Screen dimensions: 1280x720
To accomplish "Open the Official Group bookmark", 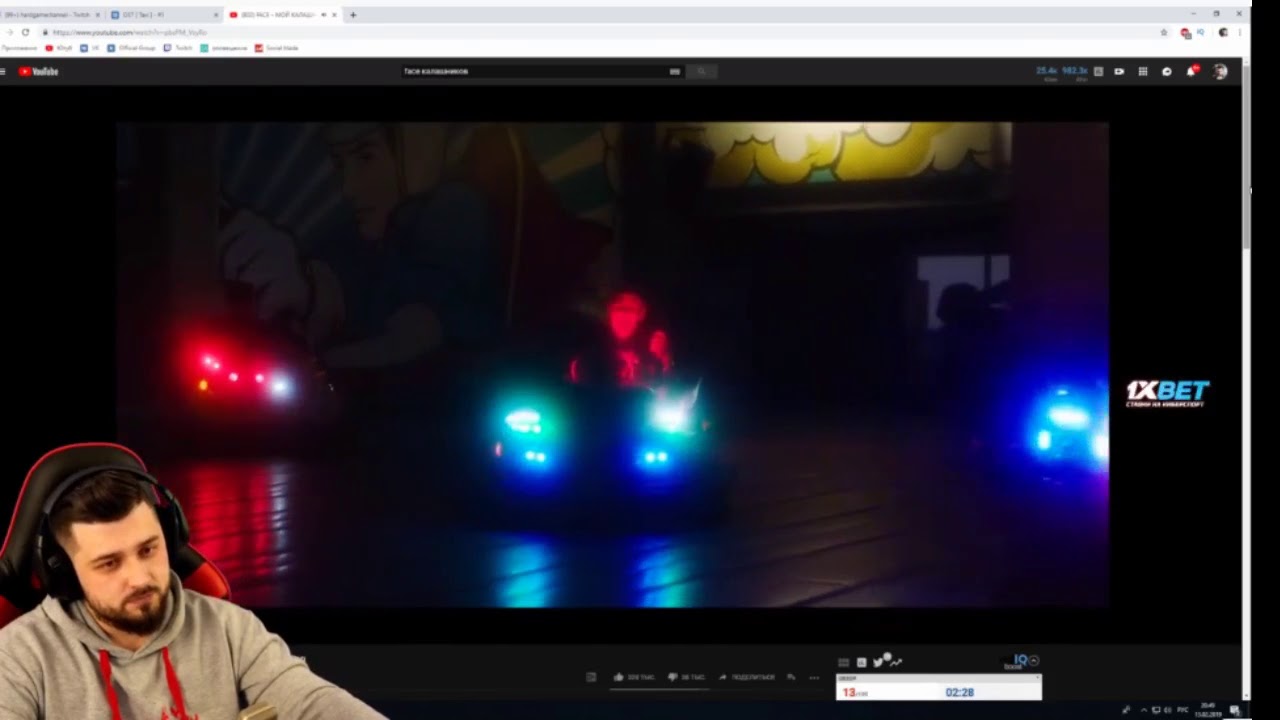I will (x=133, y=48).
